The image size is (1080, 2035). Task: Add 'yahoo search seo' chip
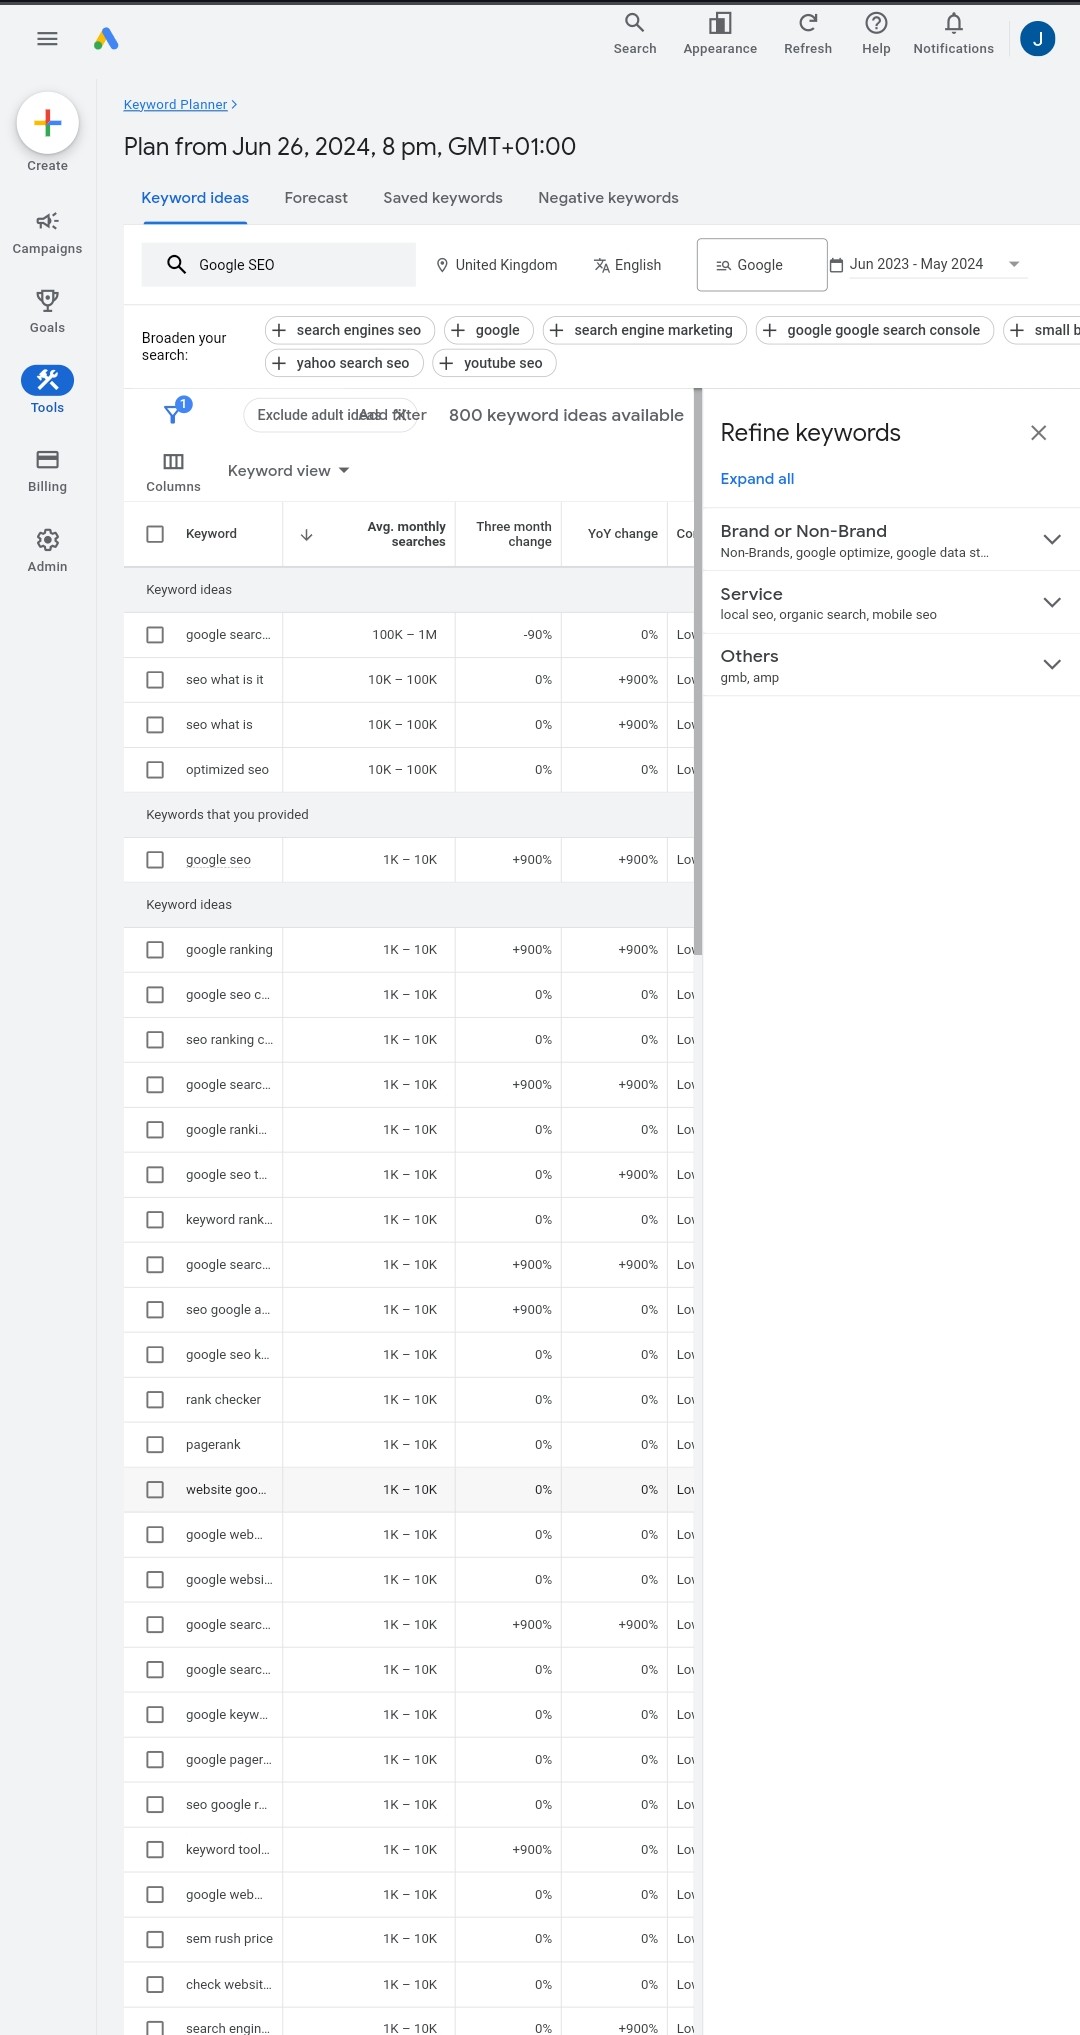344,363
